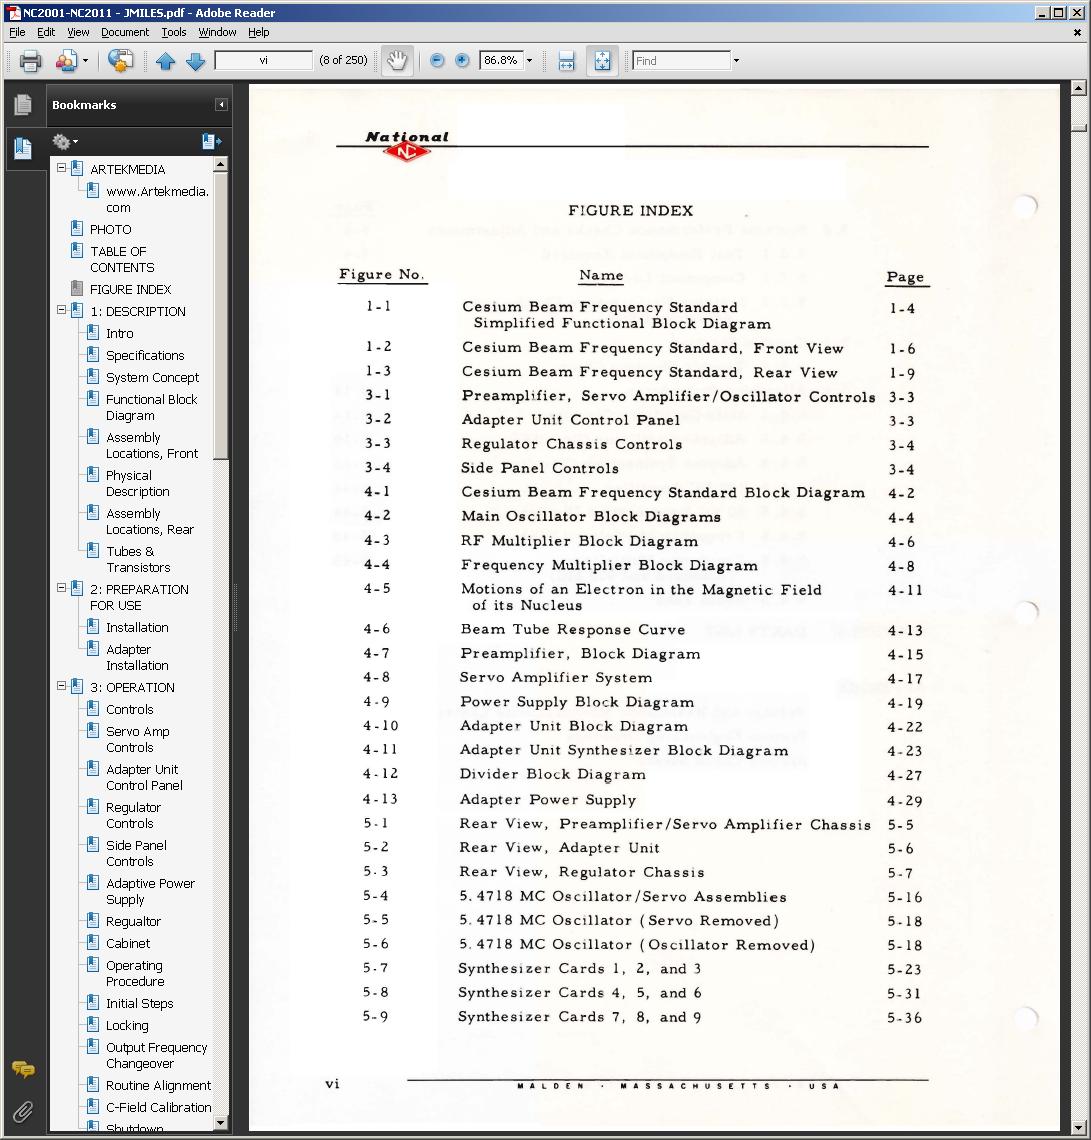1091x1140 pixels.
Task: Click bookmarks panel scroll down arrow
Action: pyautogui.click(x=221, y=1123)
